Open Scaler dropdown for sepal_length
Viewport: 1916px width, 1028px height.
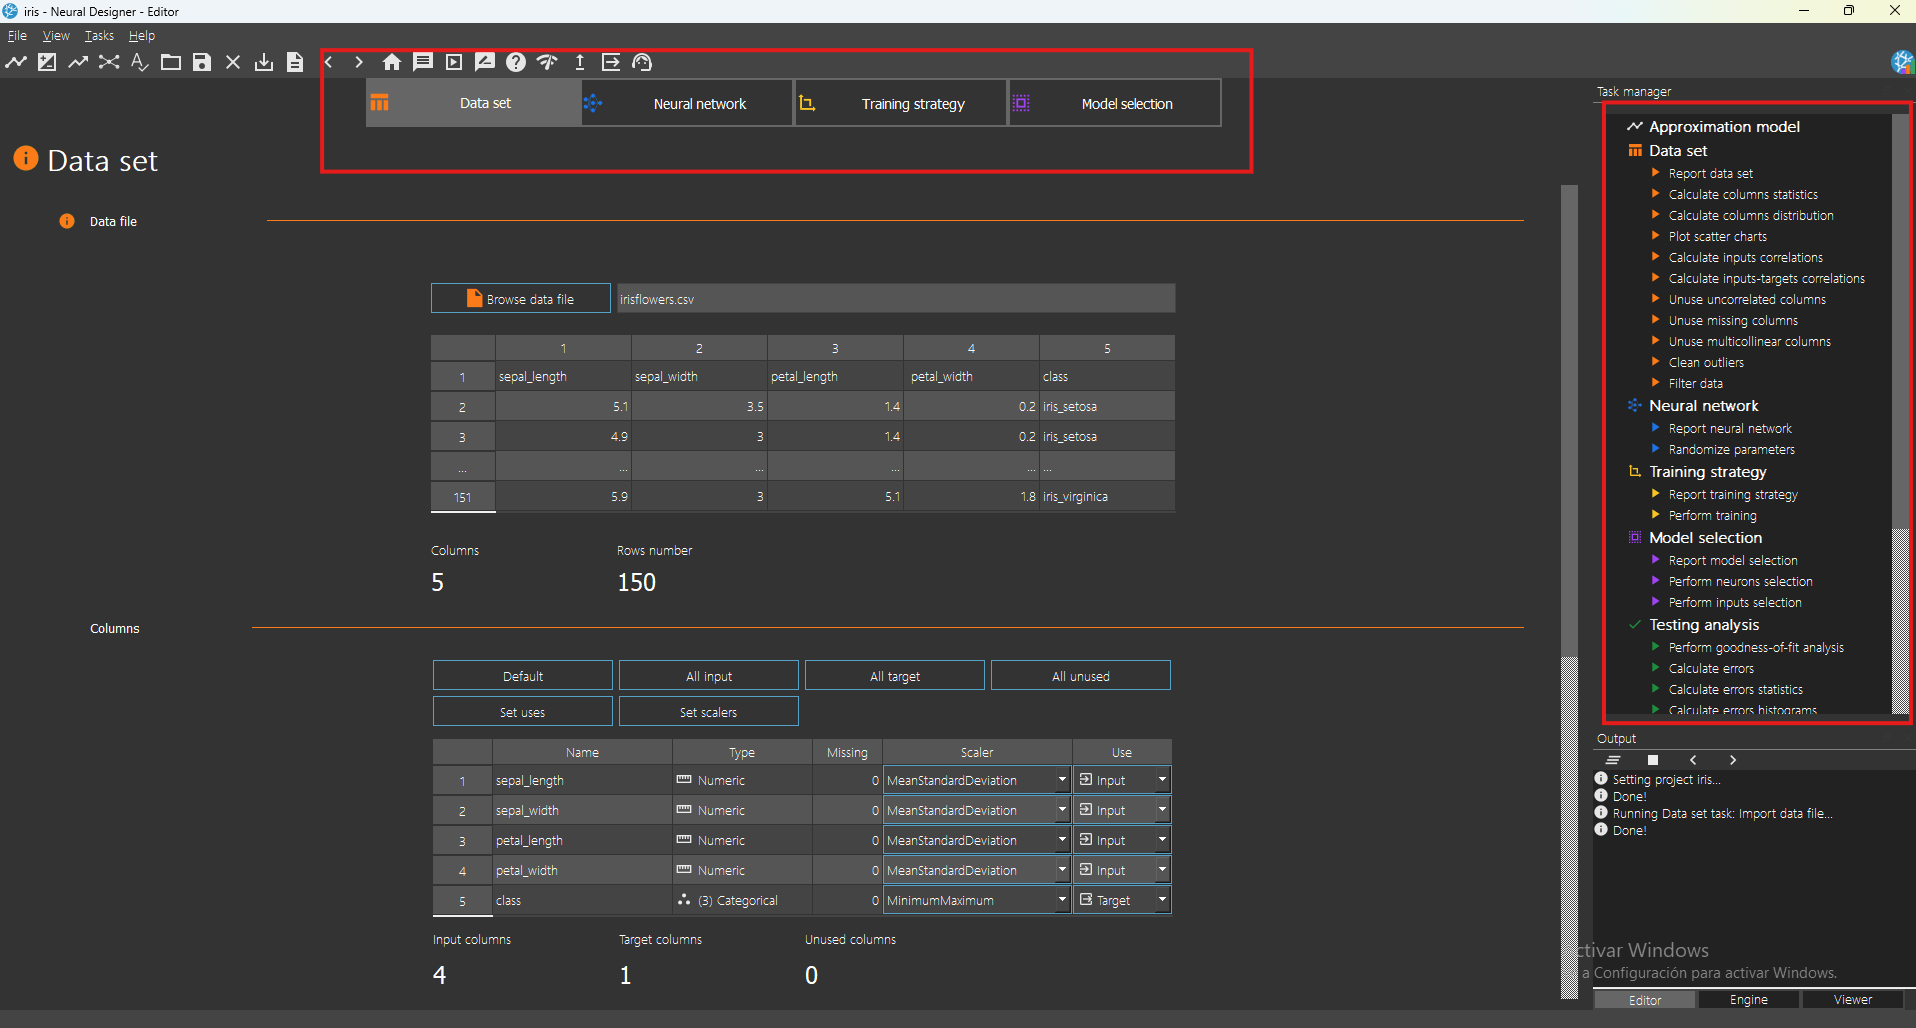(x=1062, y=780)
